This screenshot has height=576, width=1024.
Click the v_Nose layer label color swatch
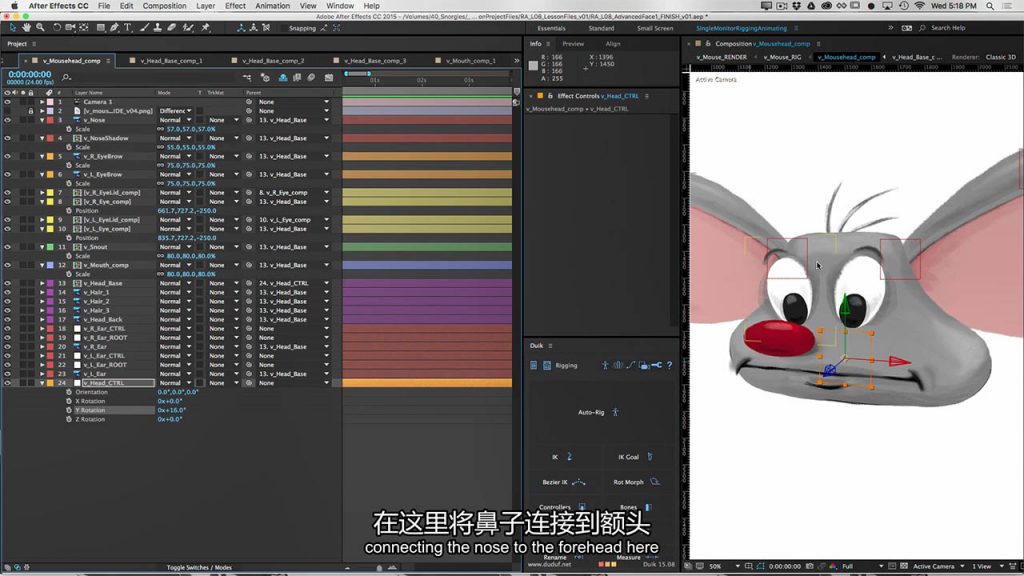click(x=50, y=120)
